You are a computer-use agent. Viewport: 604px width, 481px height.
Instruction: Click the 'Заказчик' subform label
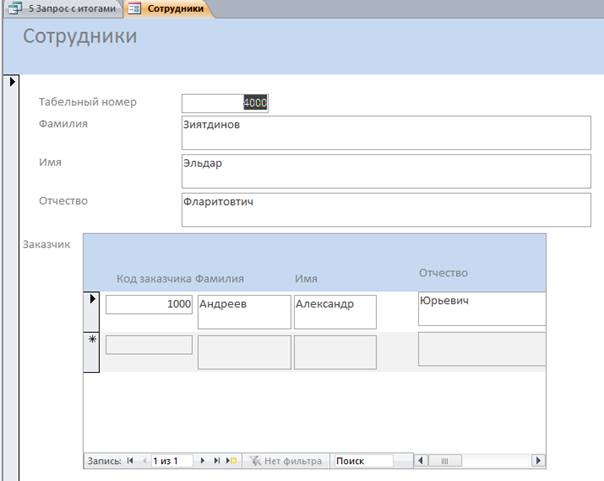click(47, 244)
